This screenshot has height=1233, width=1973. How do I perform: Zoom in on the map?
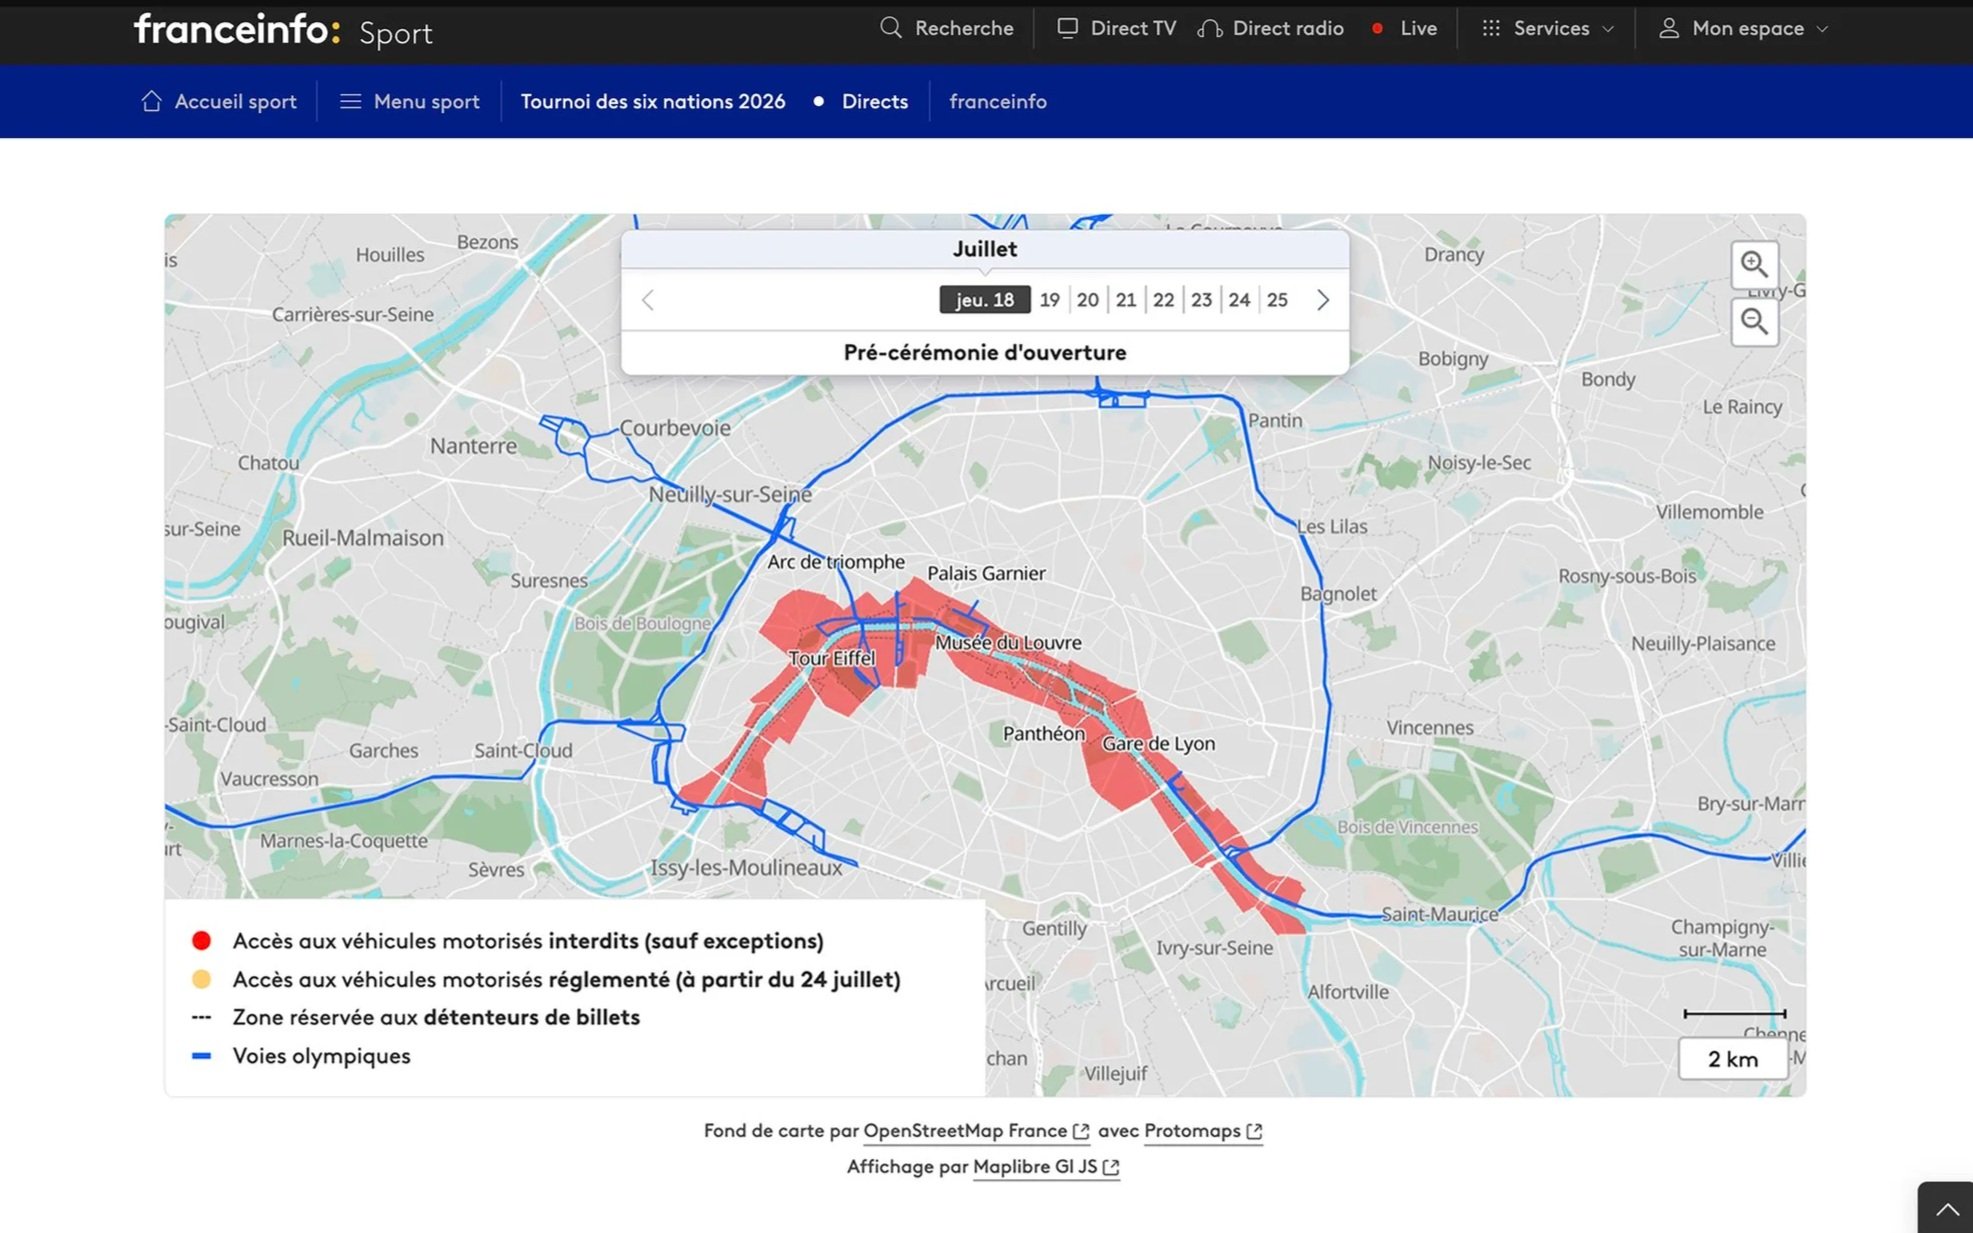tap(1754, 264)
